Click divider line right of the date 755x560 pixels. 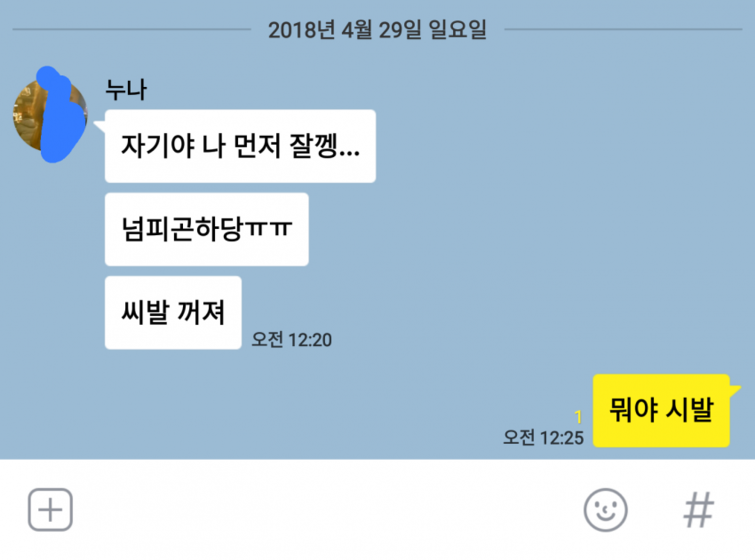point(623,29)
